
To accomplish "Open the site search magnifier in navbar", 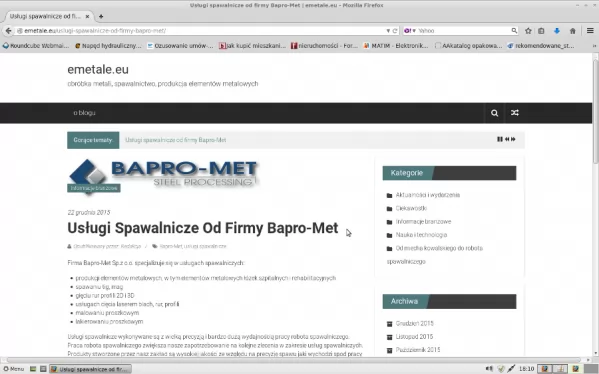I will pos(494,113).
